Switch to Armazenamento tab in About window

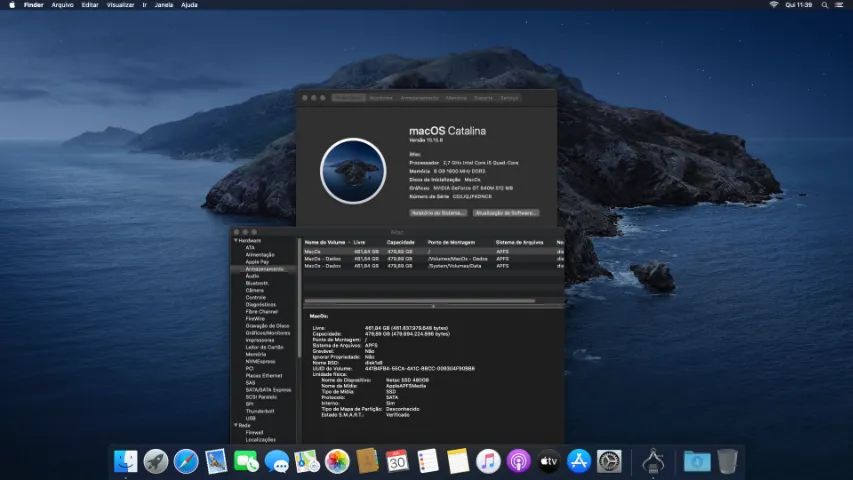pos(419,98)
